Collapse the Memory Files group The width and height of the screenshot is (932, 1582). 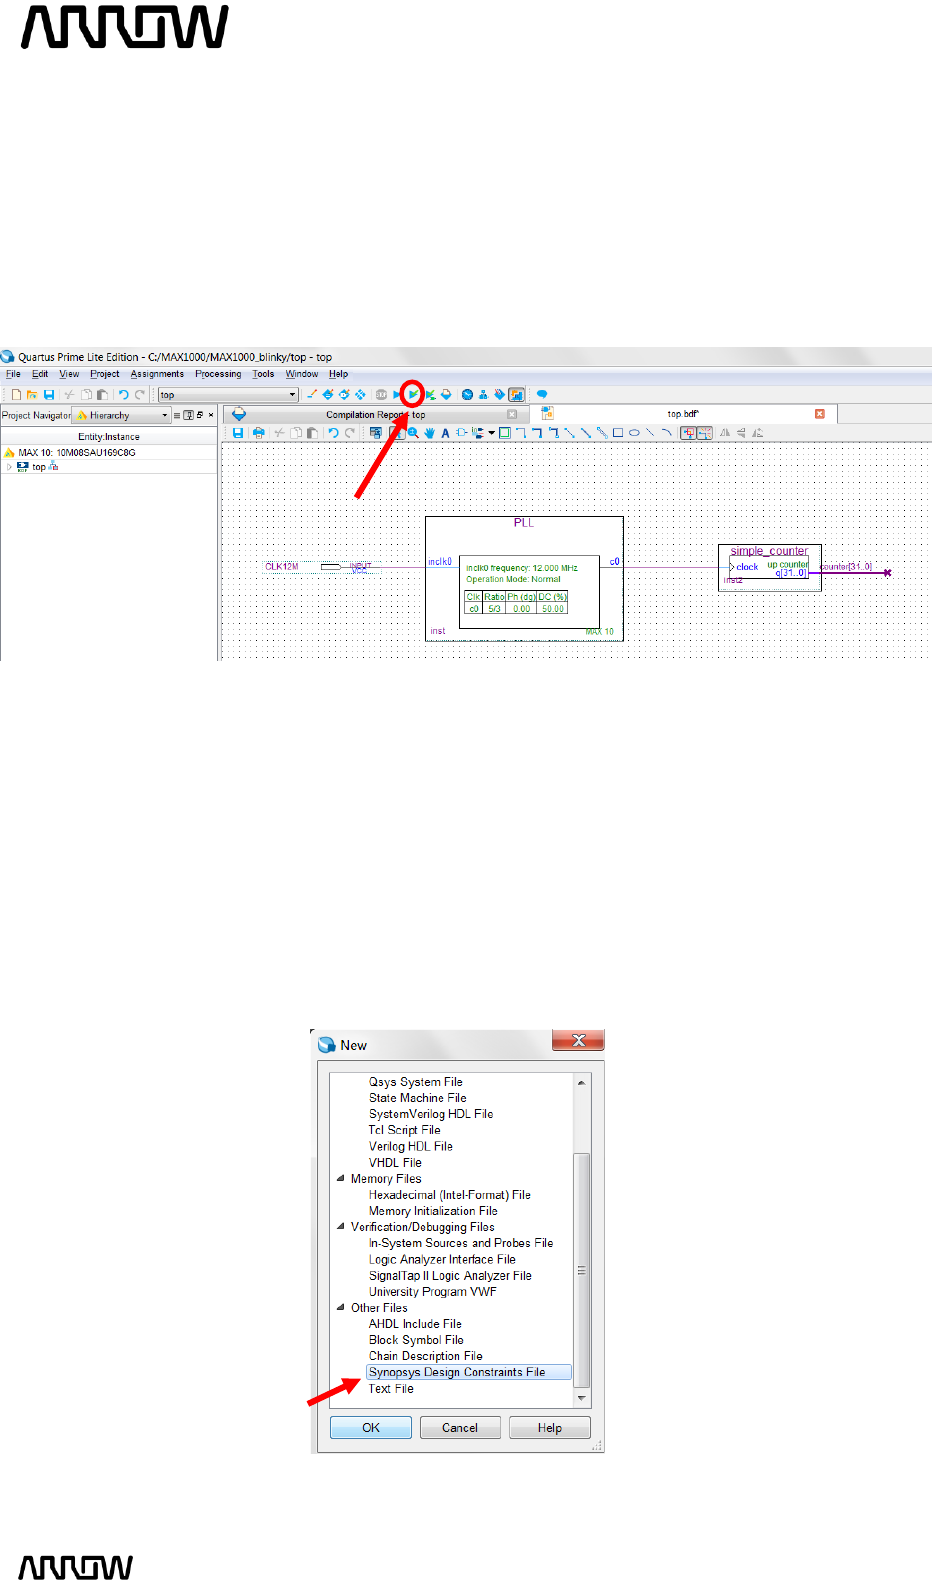pos(340,1179)
